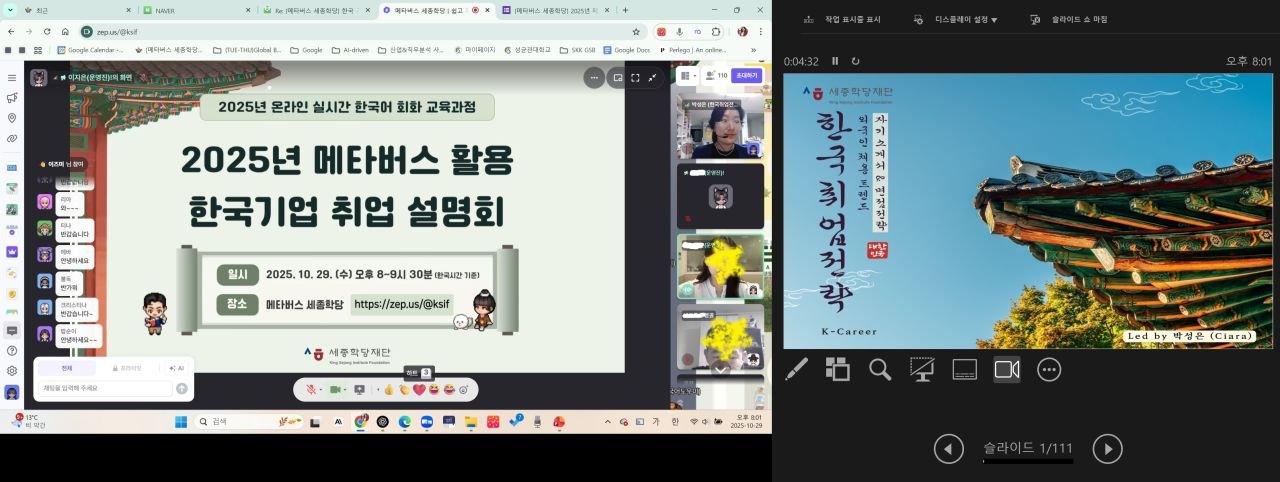1280x482 pixels.
Task: Open the Google Docs bookmark
Action: pos(626,49)
